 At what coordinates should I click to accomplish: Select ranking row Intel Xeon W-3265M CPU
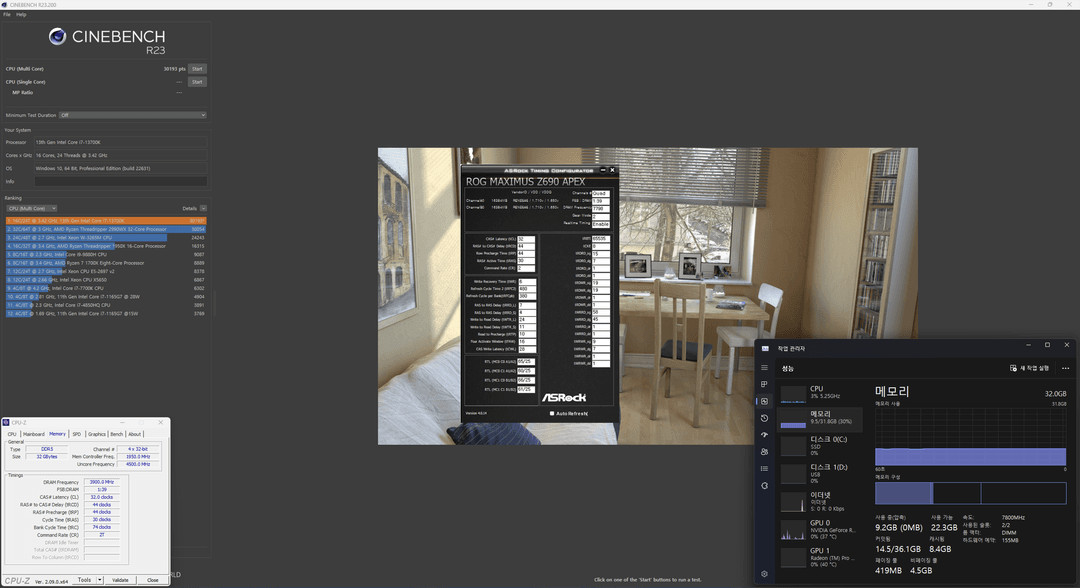click(x=106, y=238)
